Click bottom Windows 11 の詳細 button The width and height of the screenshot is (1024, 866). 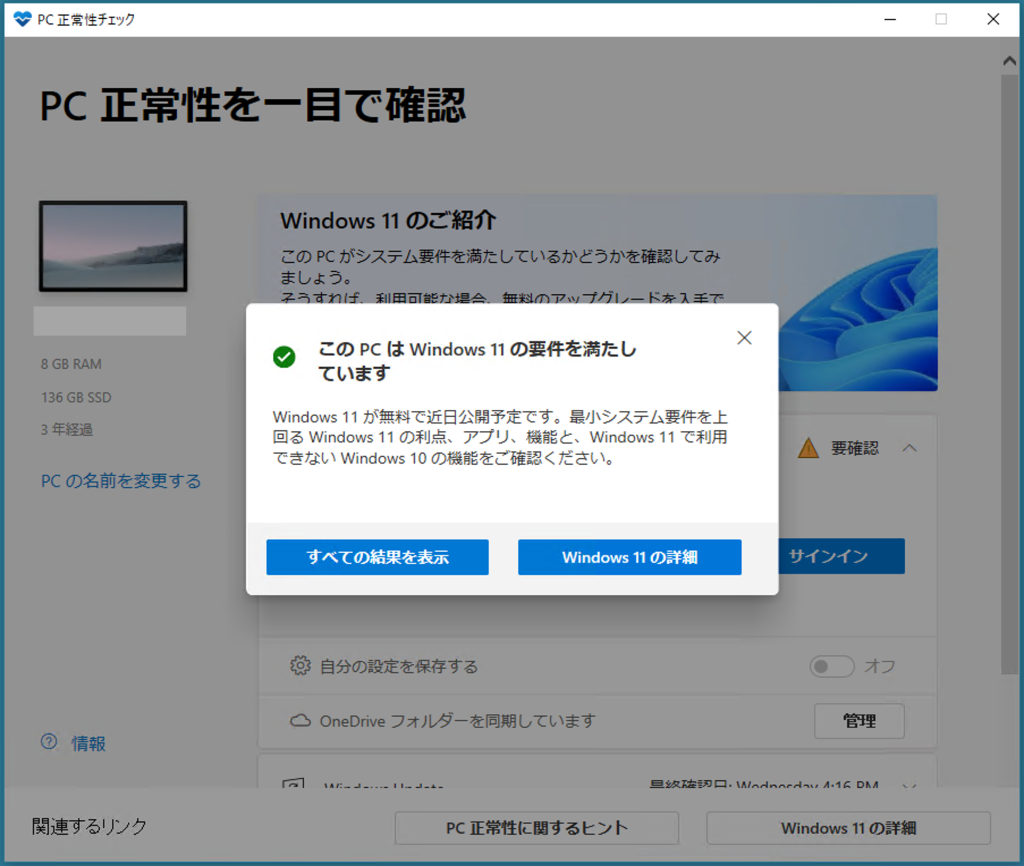pyautogui.click(x=848, y=828)
